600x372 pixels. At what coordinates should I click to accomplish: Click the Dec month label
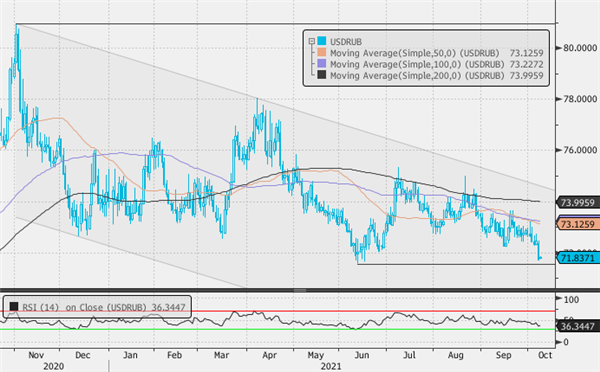(x=83, y=355)
